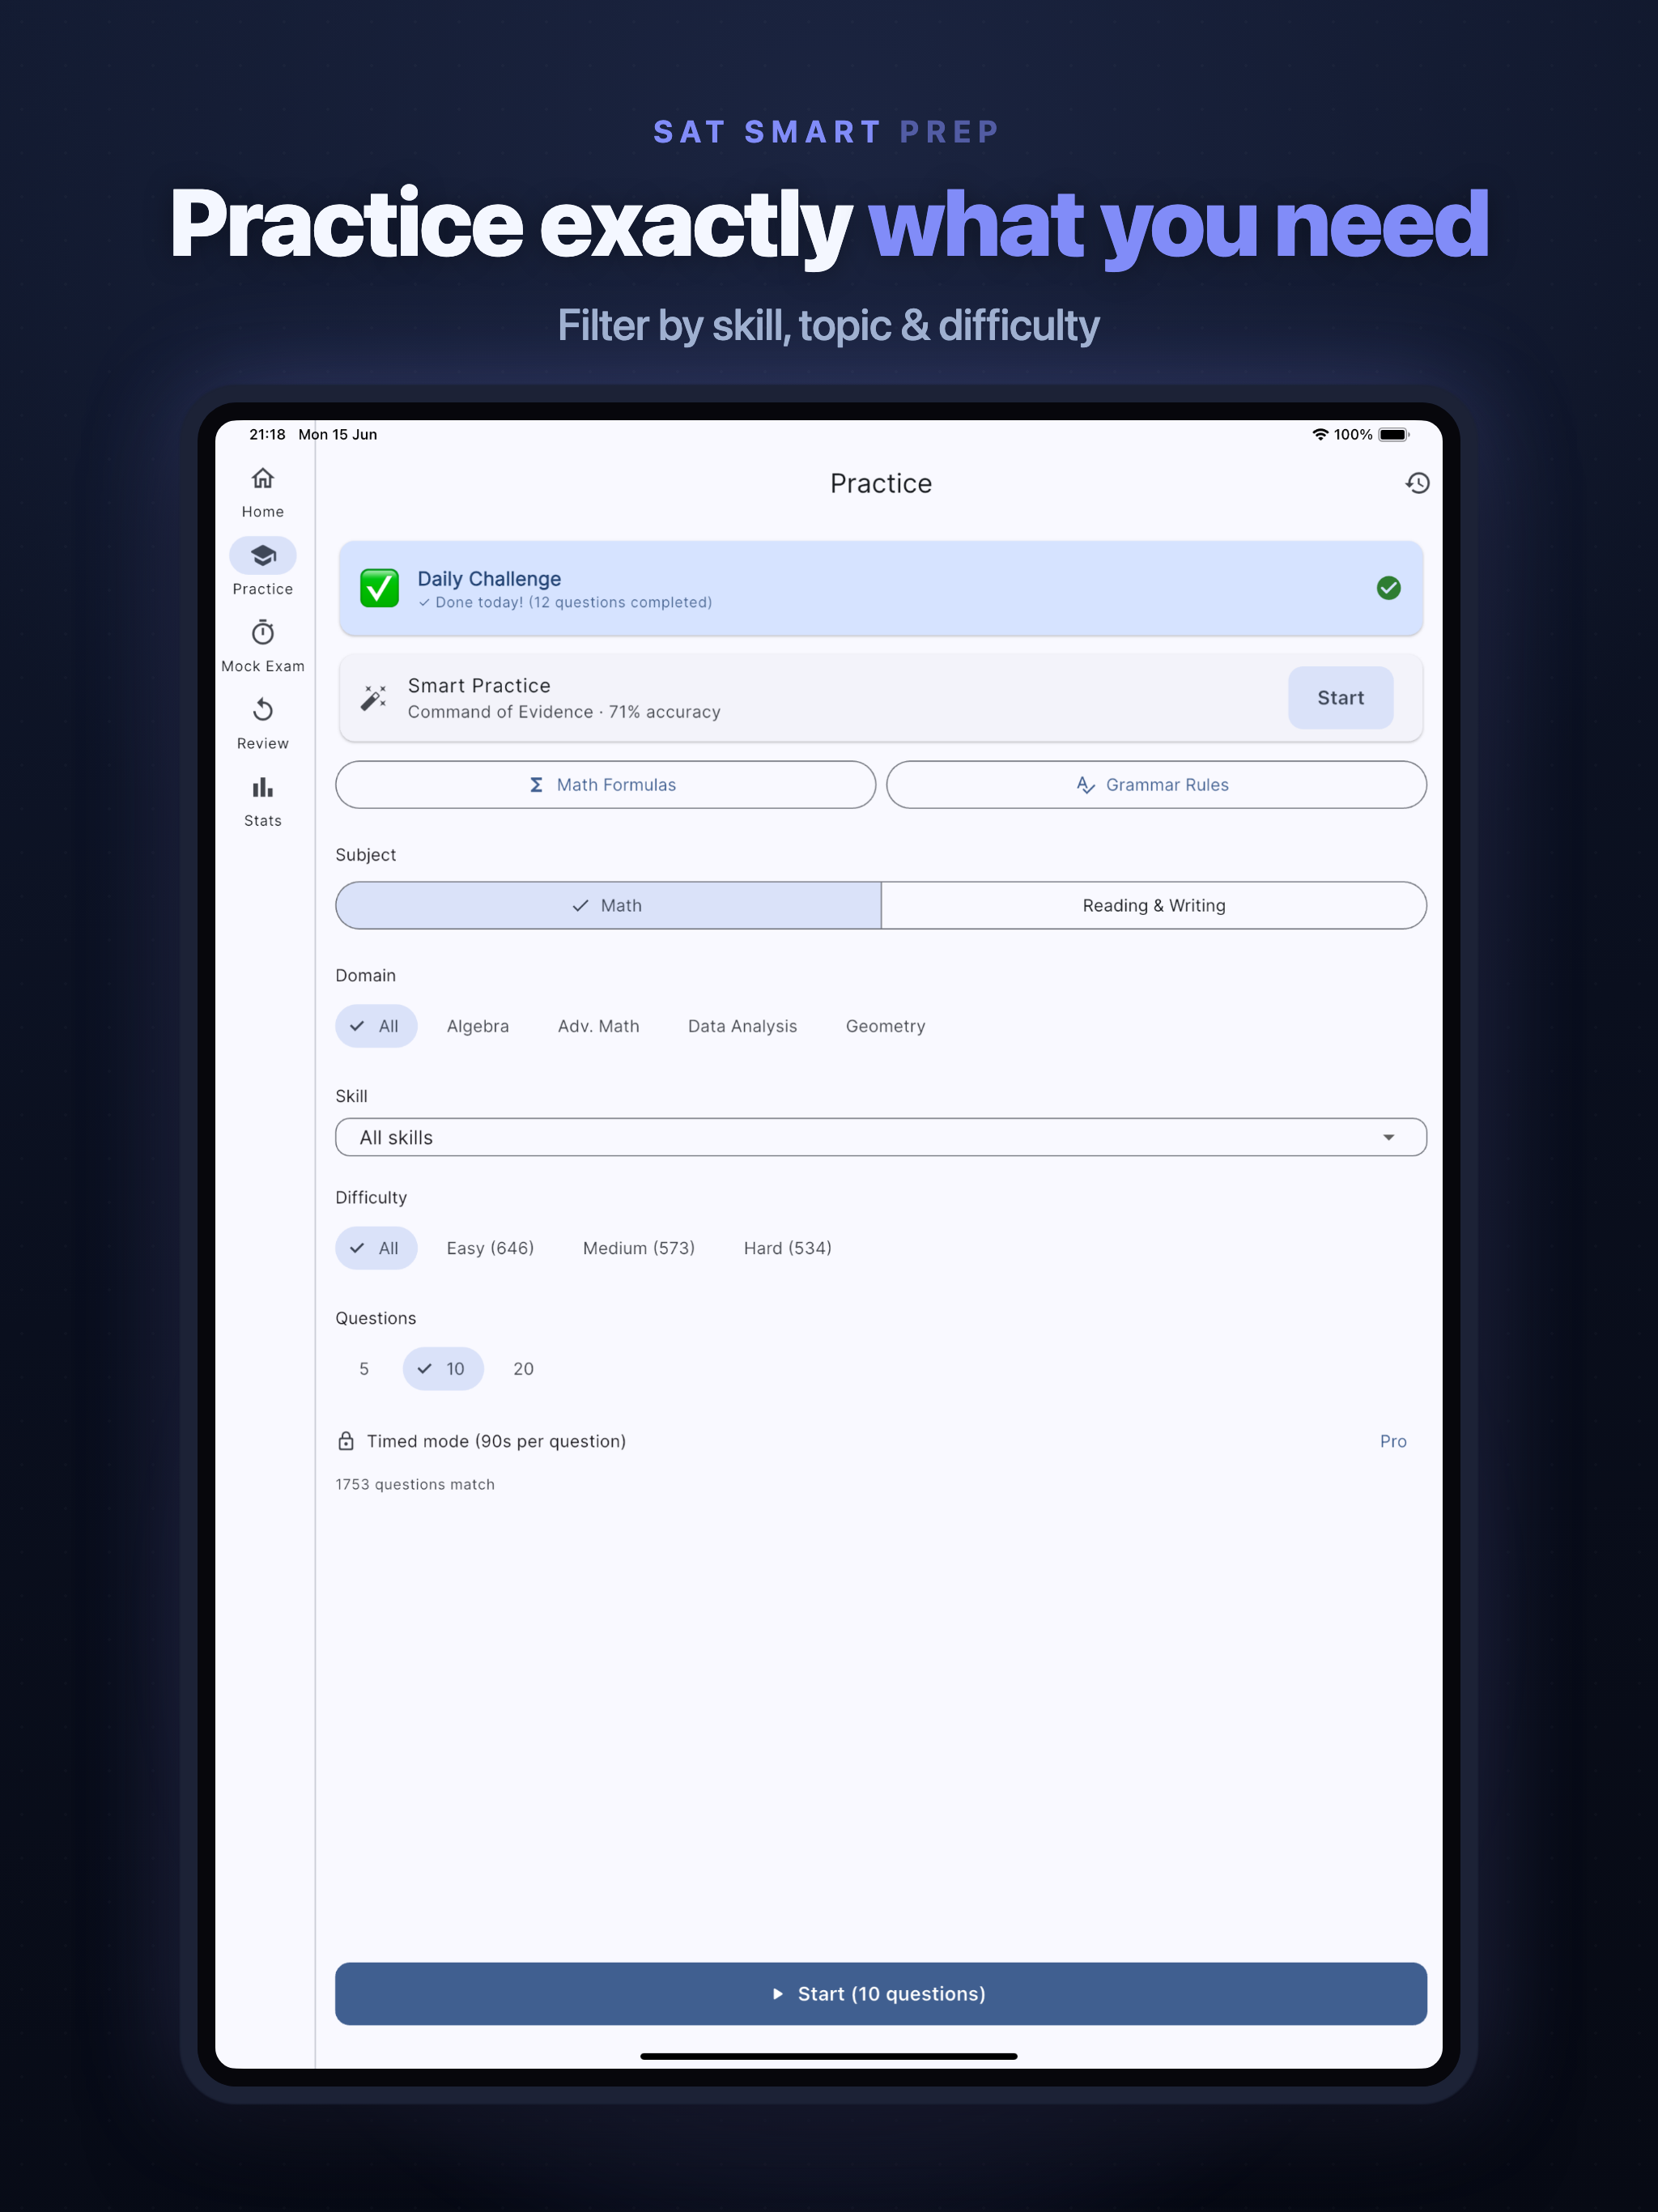Set question count to 10
The width and height of the screenshot is (1658, 2212).
(443, 1369)
